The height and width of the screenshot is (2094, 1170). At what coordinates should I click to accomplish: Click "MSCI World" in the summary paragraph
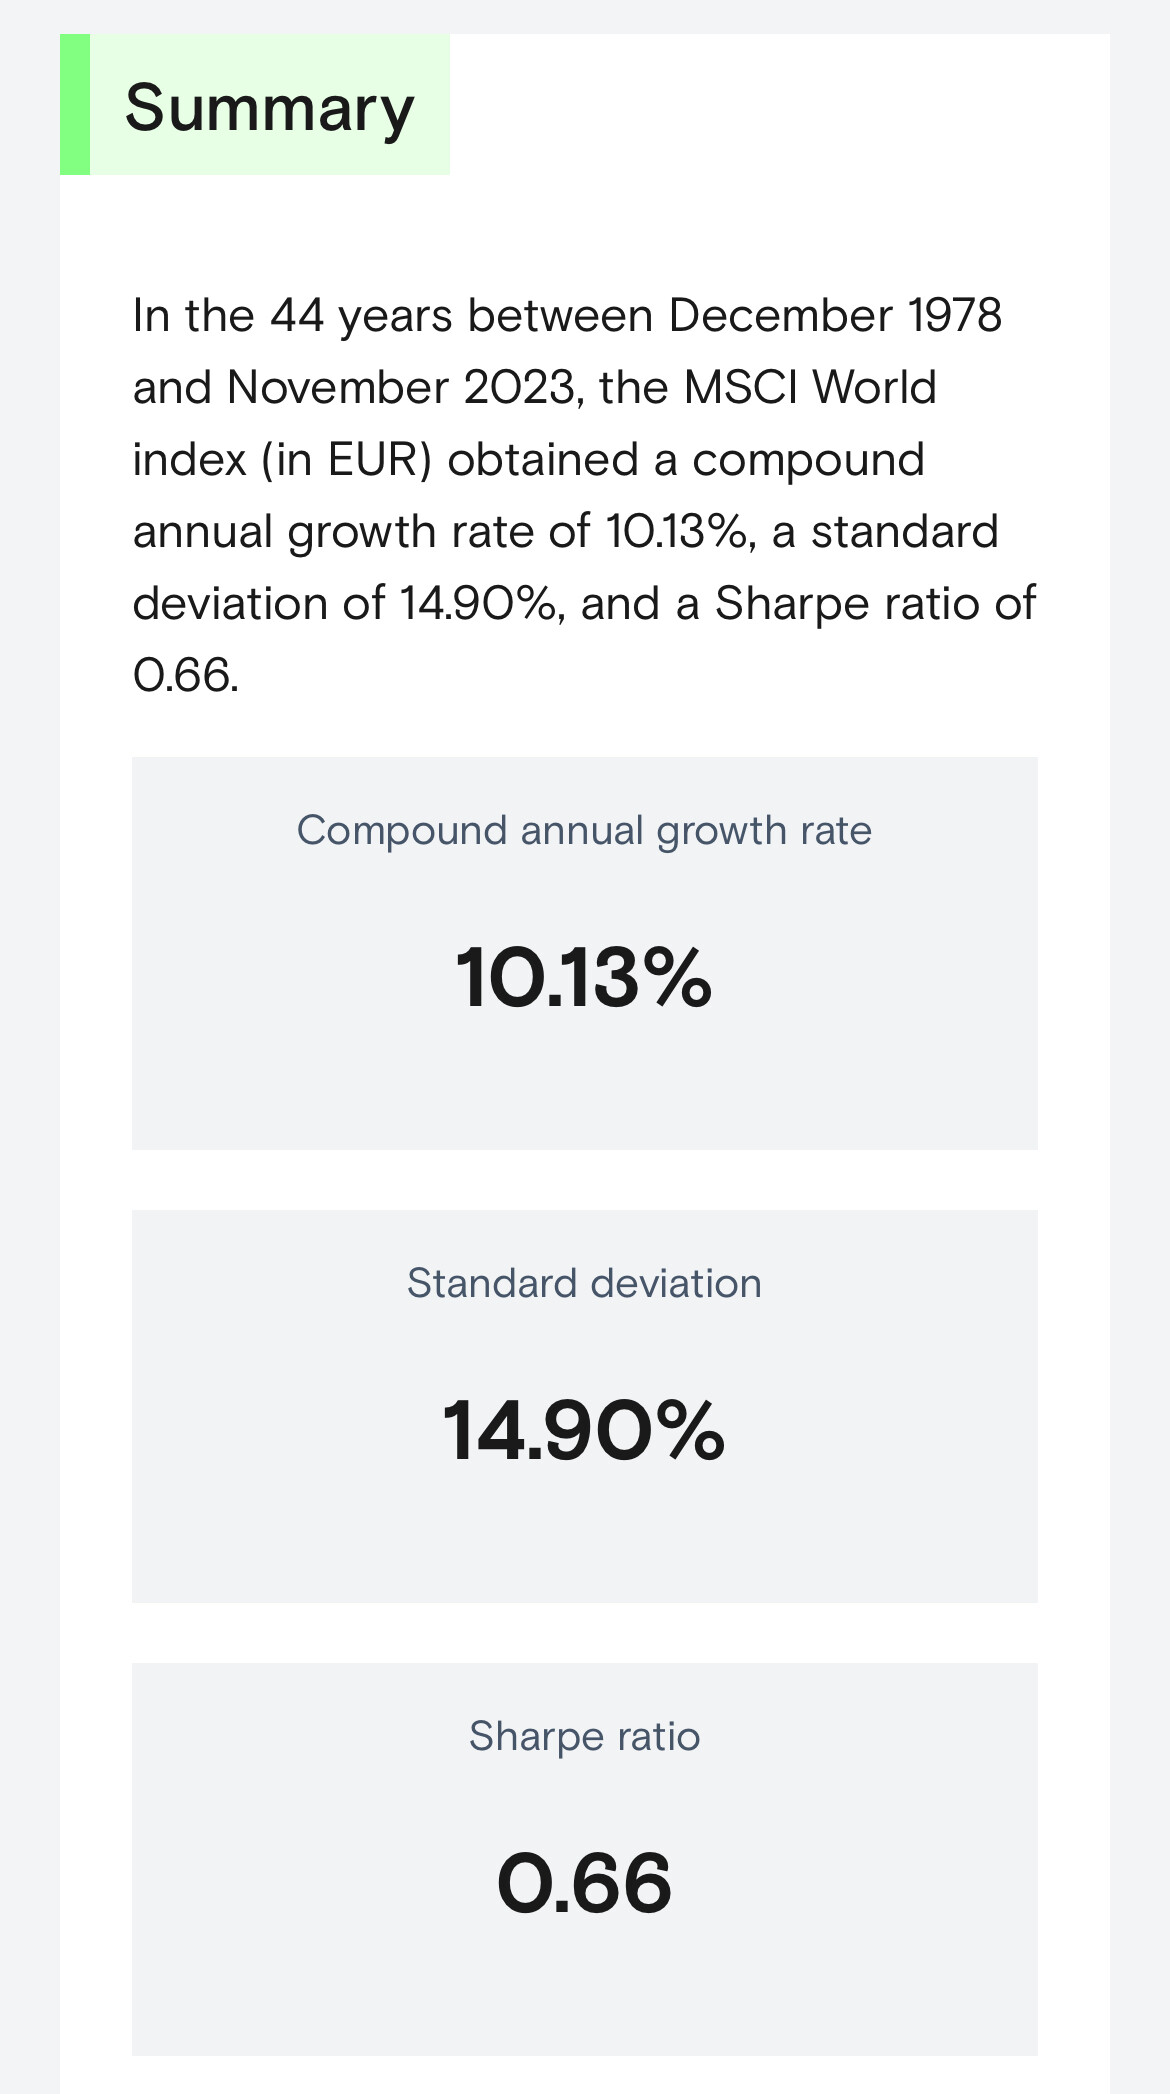809,388
